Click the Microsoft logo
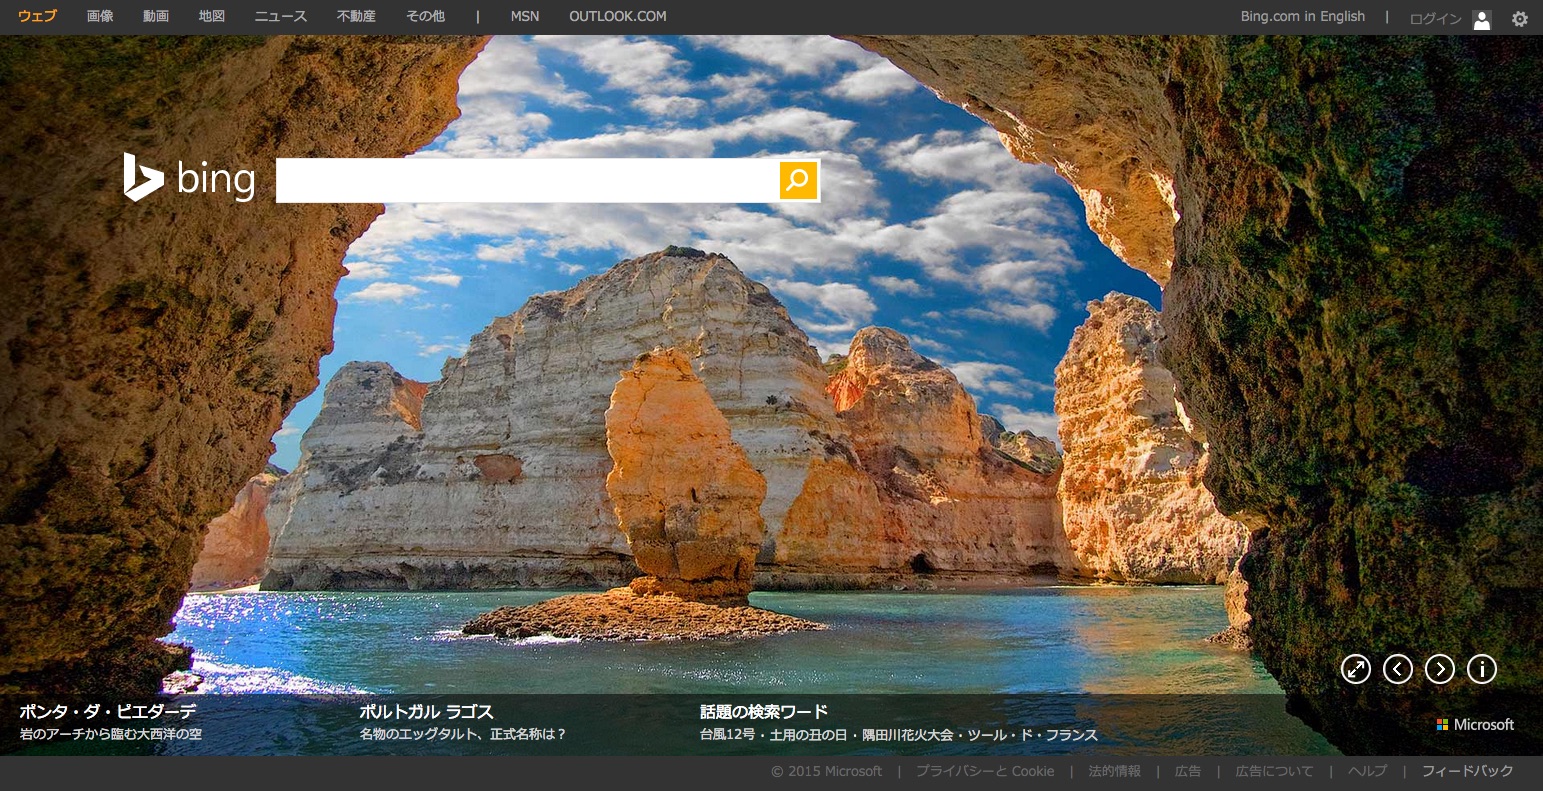The width and height of the screenshot is (1543, 791). pyautogui.click(x=1475, y=724)
